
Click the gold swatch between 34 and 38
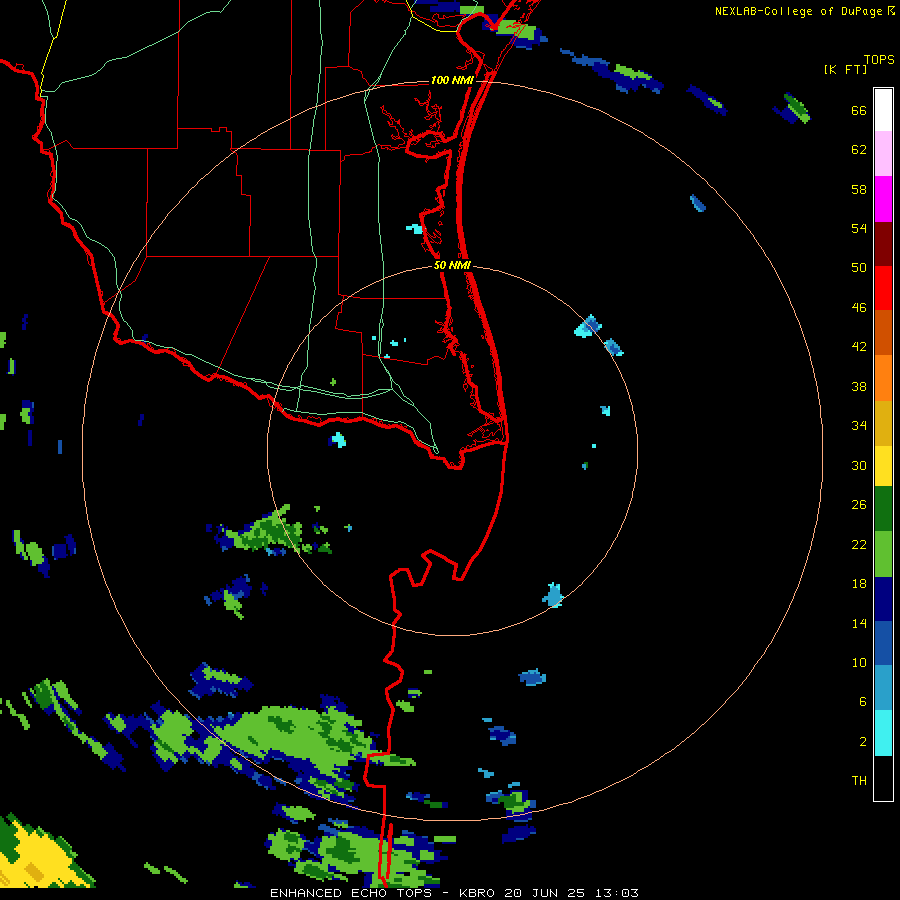[883, 423]
